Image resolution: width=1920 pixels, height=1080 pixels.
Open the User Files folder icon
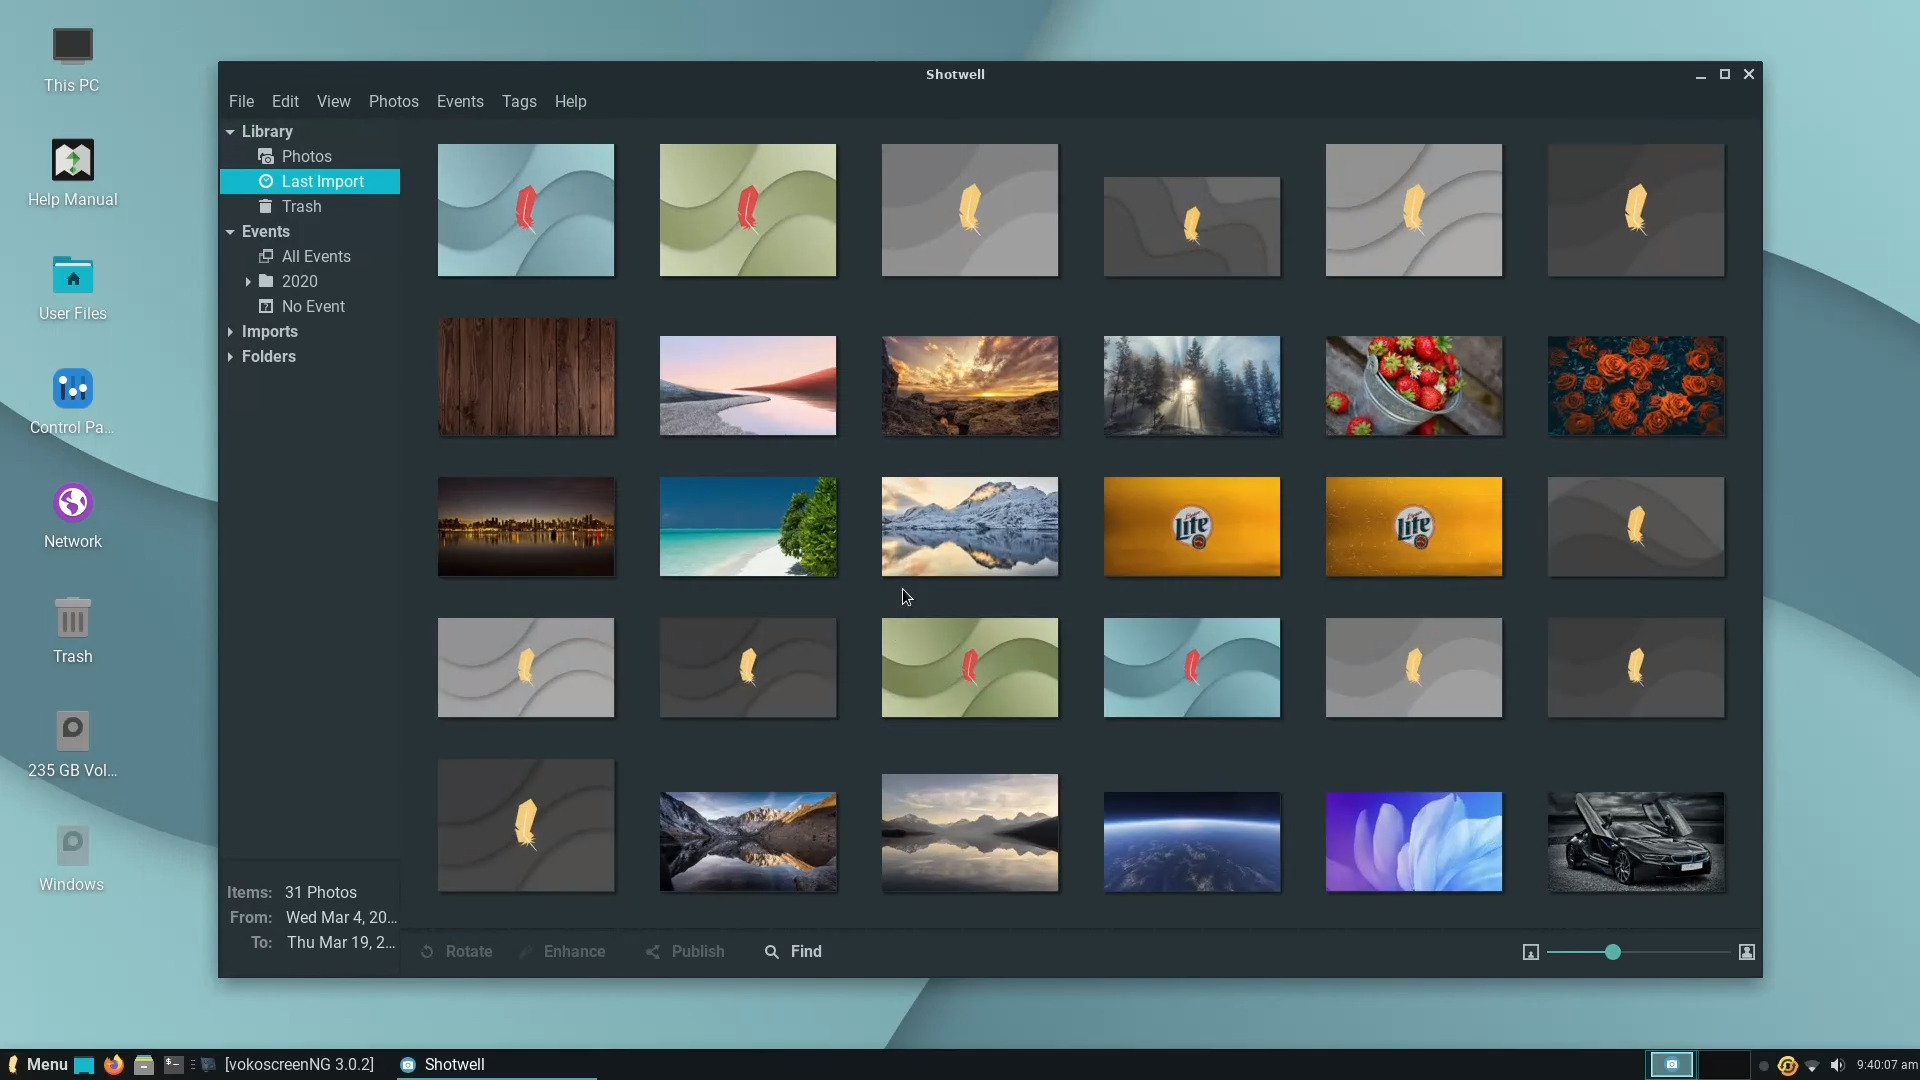(x=72, y=288)
